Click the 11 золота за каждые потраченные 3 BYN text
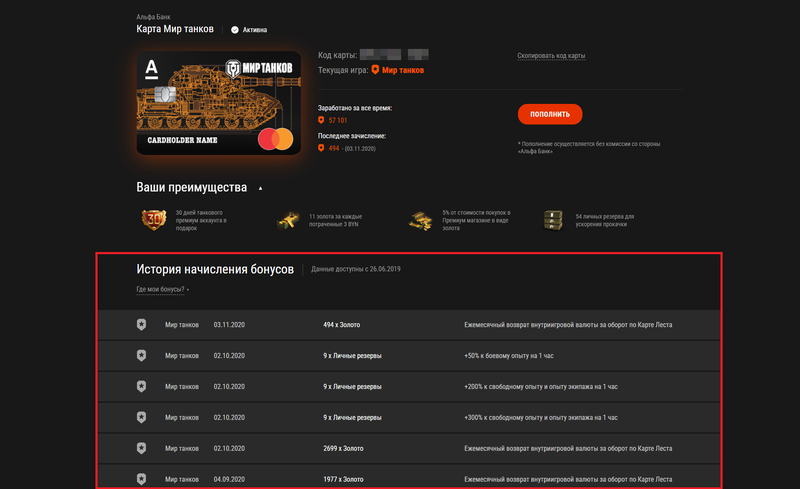The height and width of the screenshot is (489, 800). [x=335, y=220]
